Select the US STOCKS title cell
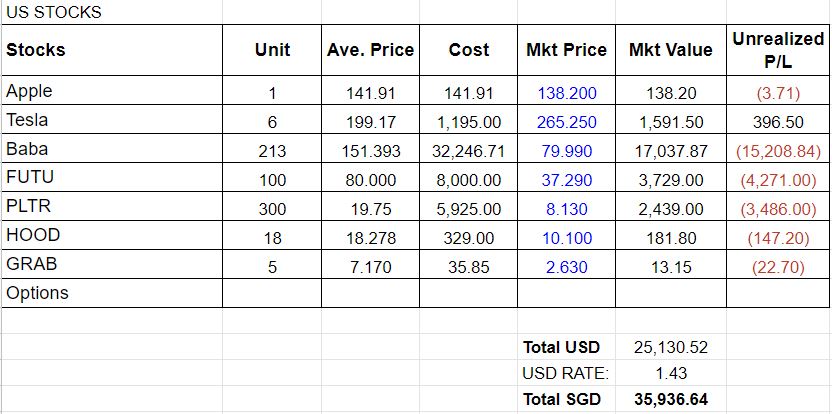 coord(111,12)
